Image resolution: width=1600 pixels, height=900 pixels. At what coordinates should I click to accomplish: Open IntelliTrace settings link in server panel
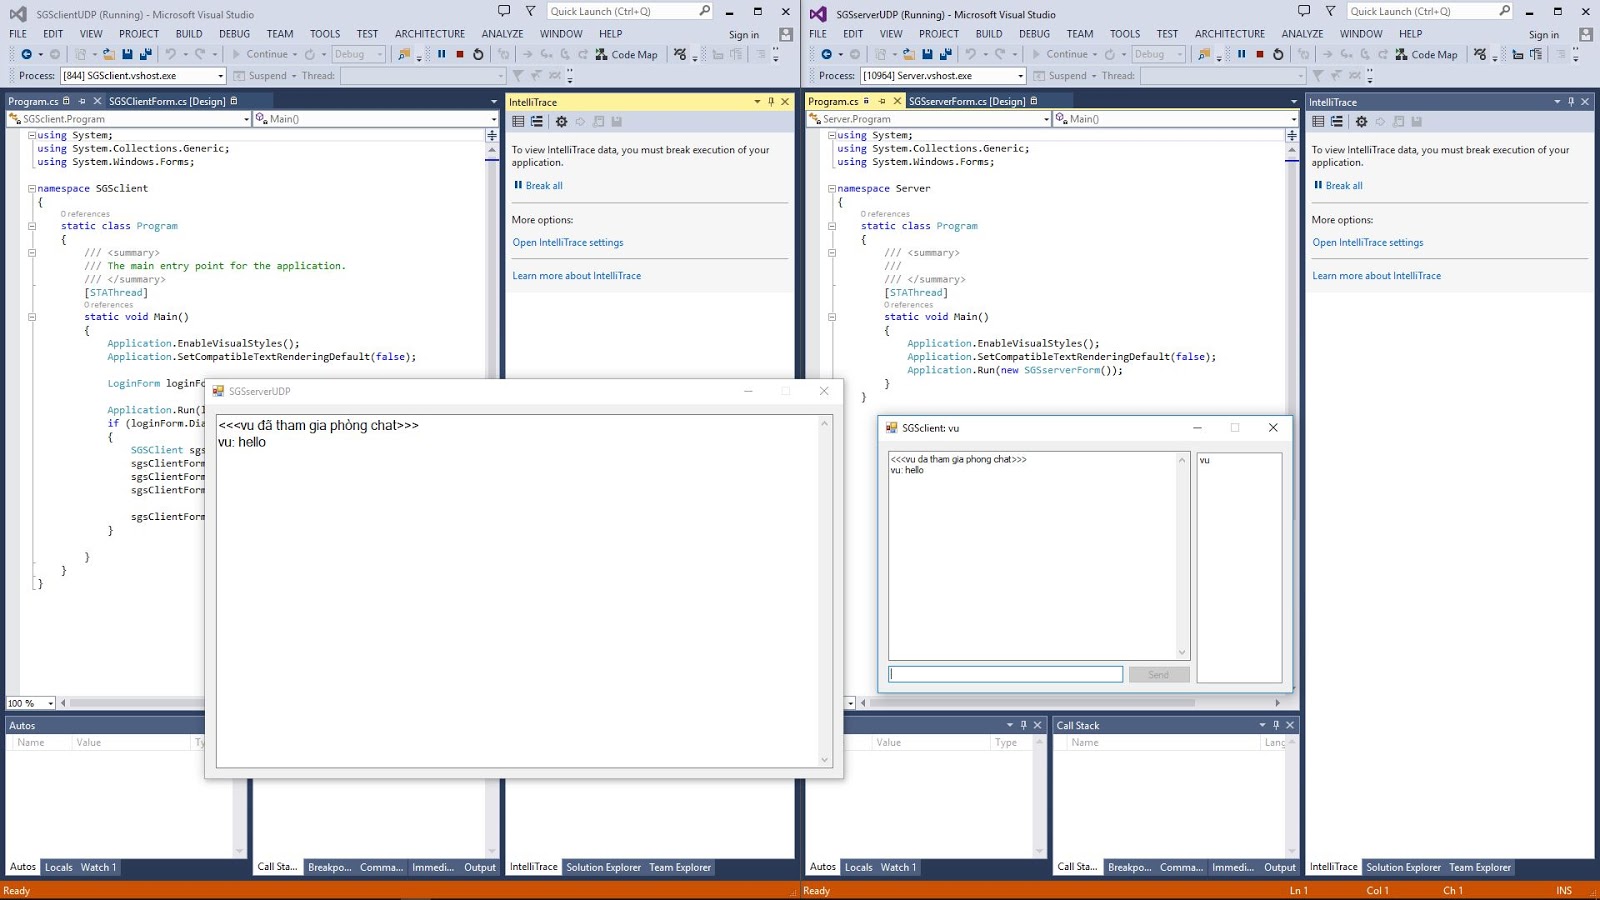tap(1367, 243)
